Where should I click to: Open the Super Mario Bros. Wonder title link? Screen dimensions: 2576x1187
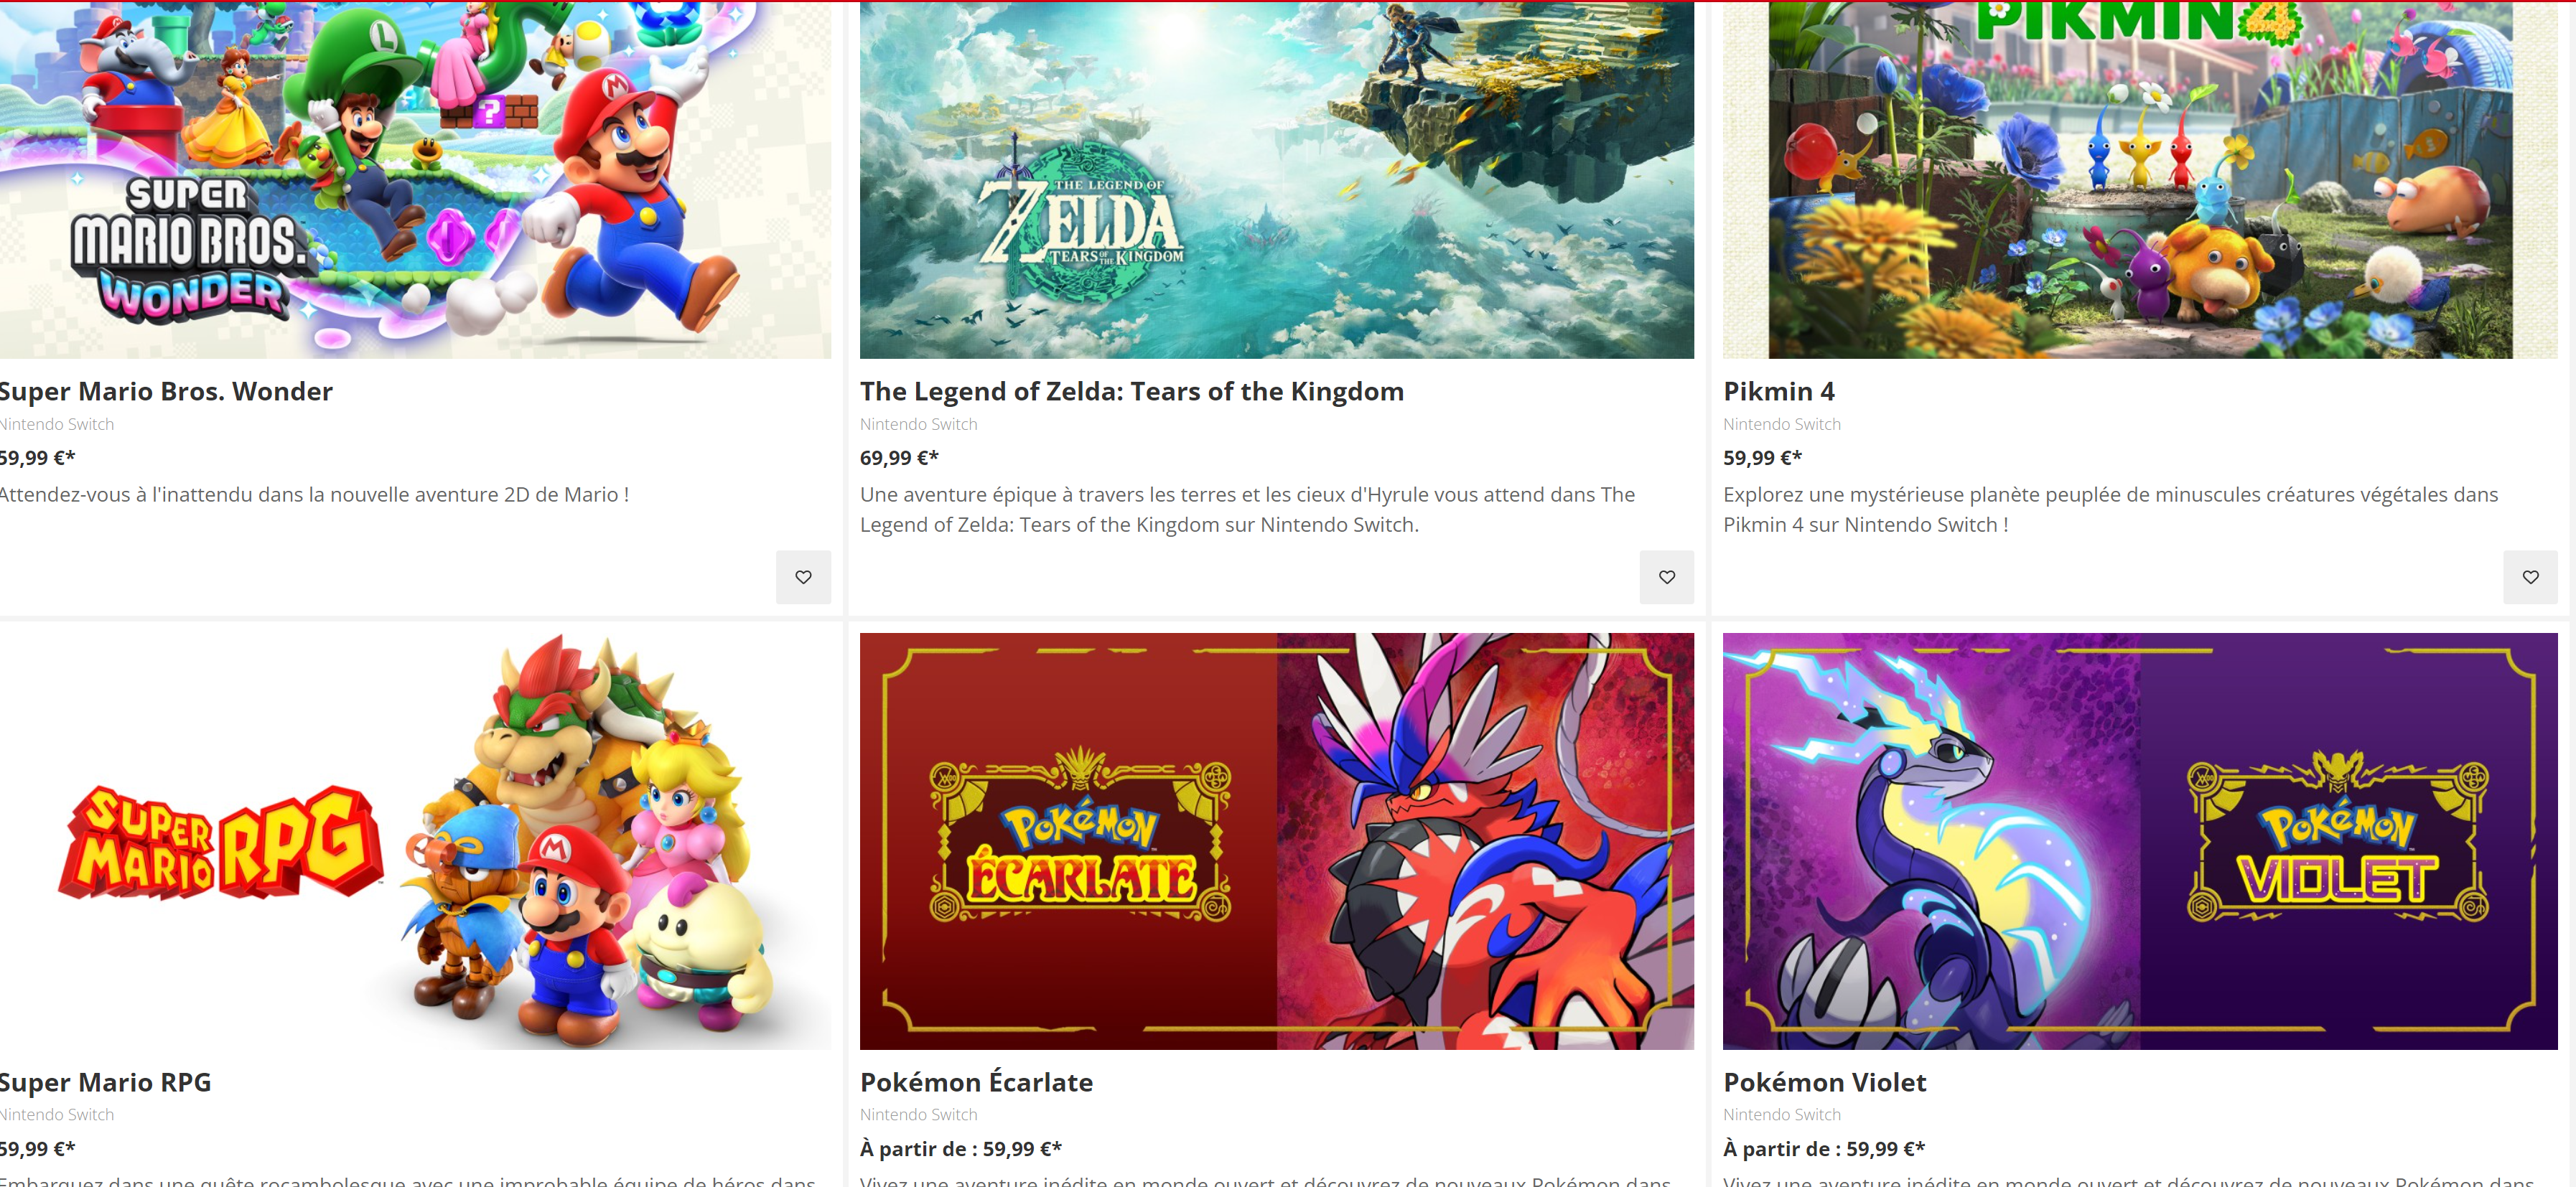(x=166, y=391)
